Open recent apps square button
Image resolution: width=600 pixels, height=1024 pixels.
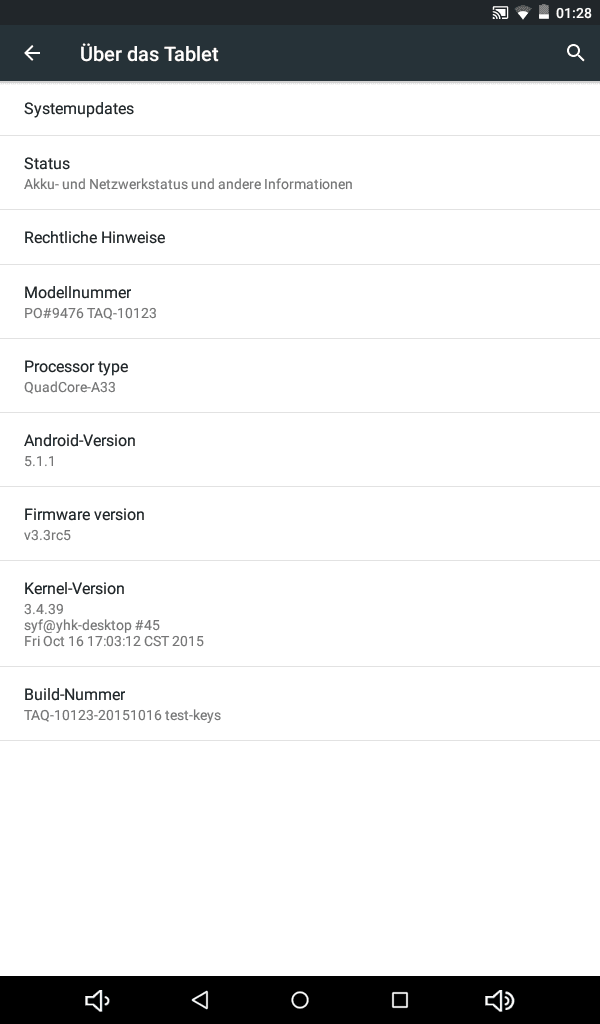[400, 1000]
